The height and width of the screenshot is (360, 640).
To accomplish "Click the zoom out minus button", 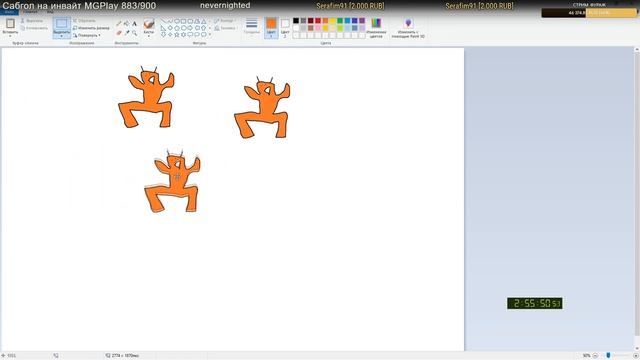I will 595,356.
